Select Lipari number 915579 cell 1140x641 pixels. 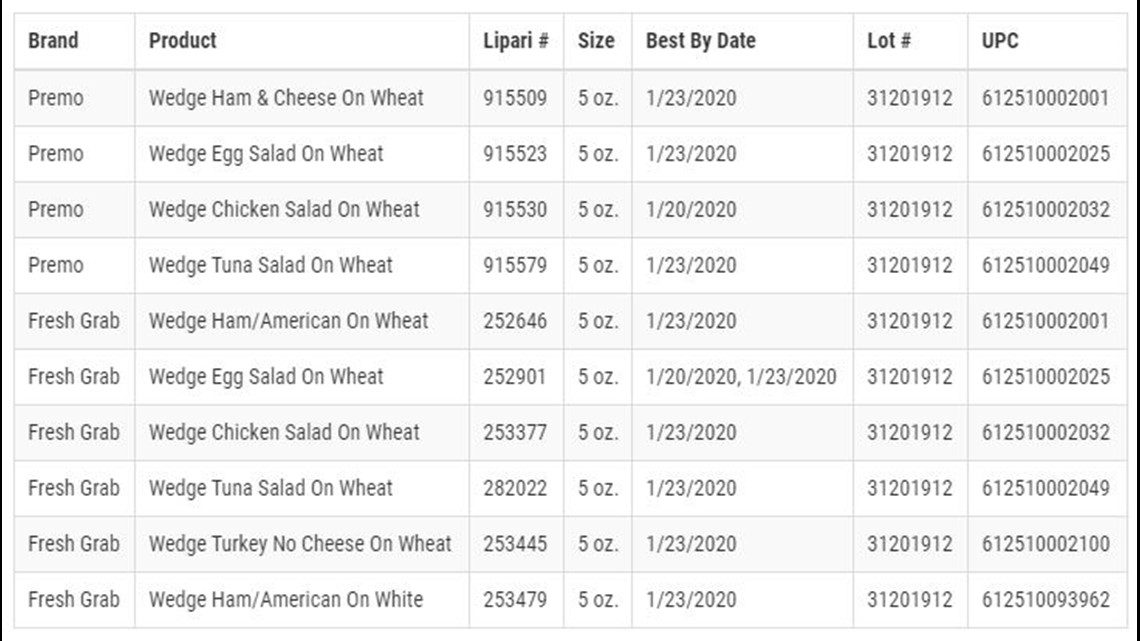coord(515,265)
